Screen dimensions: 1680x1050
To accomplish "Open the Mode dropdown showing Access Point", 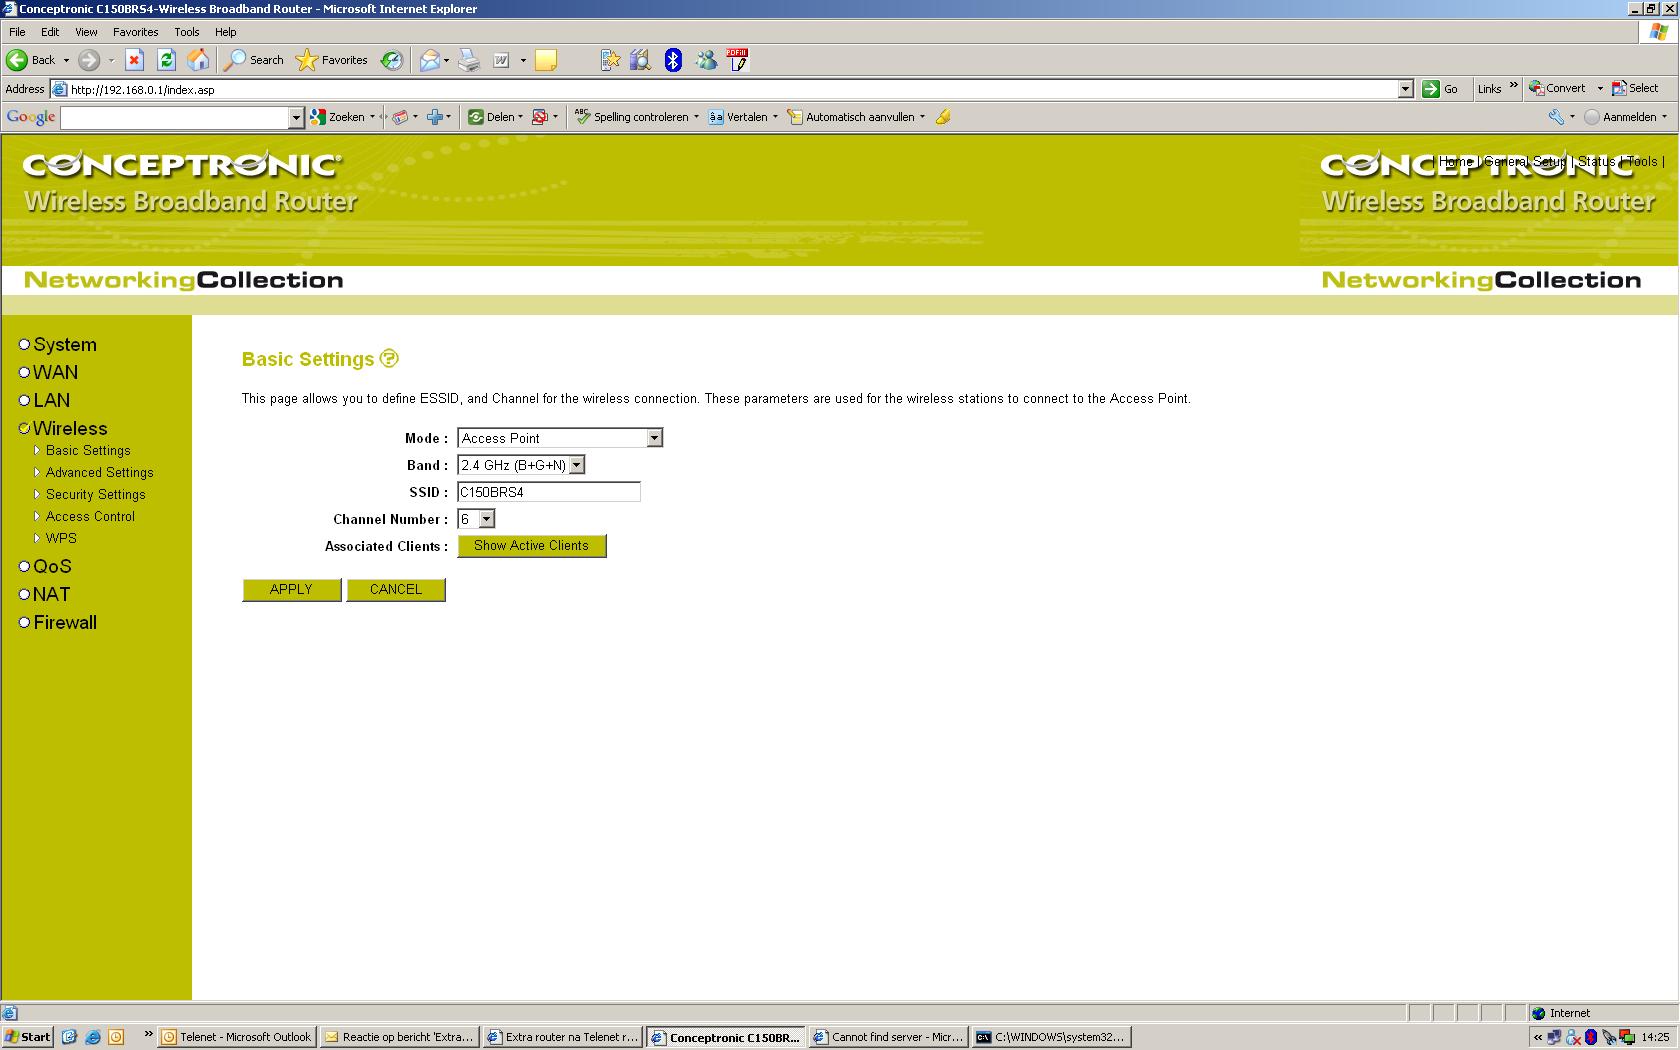I will click(x=560, y=438).
